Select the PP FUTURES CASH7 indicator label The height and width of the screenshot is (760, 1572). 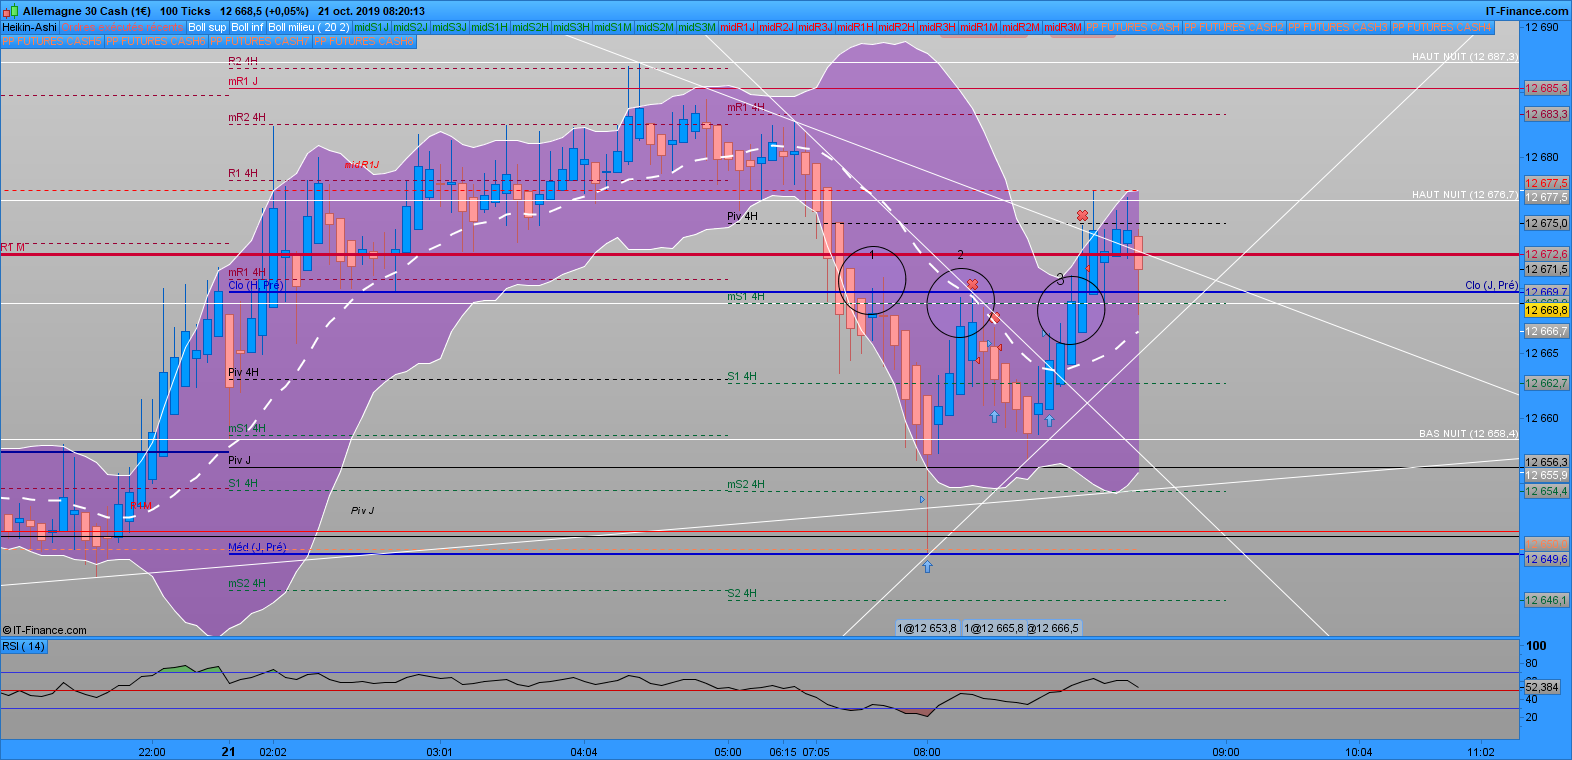260,41
